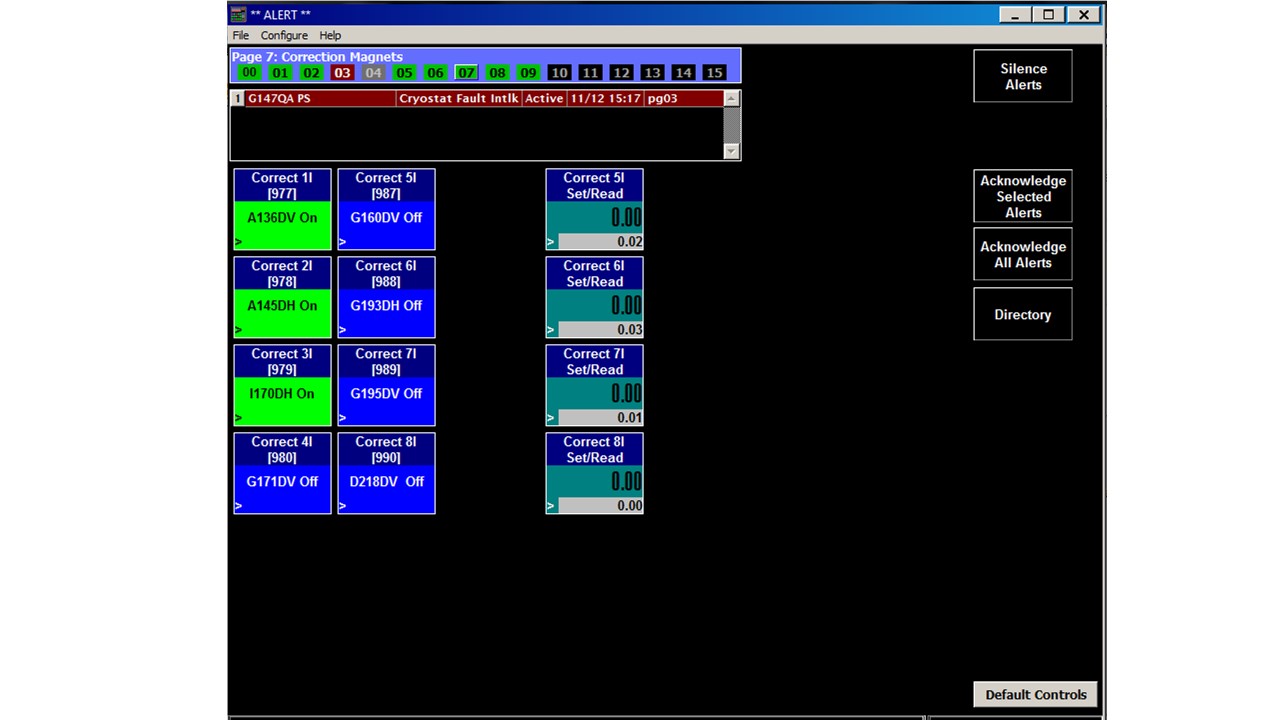Select page 15 in page bar

(714, 73)
